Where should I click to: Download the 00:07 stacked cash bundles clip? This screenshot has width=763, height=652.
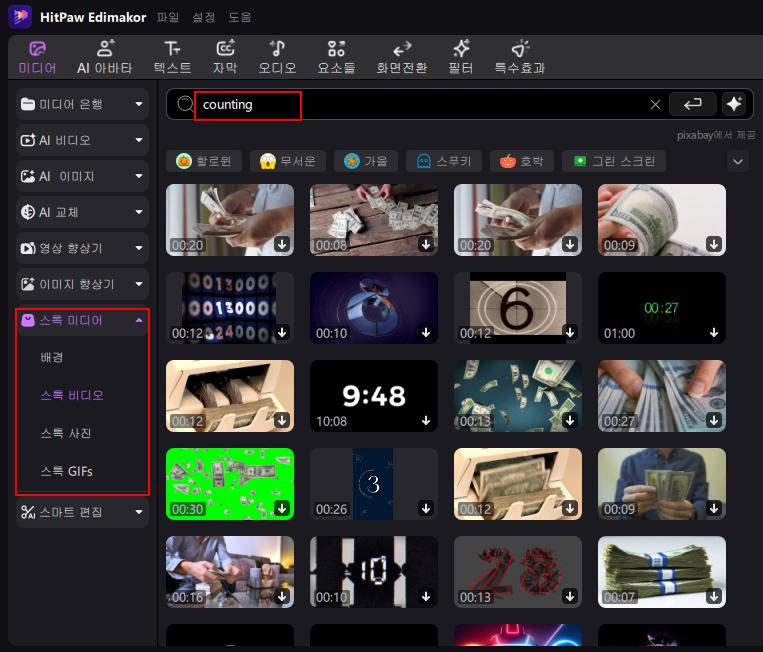point(714,597)
